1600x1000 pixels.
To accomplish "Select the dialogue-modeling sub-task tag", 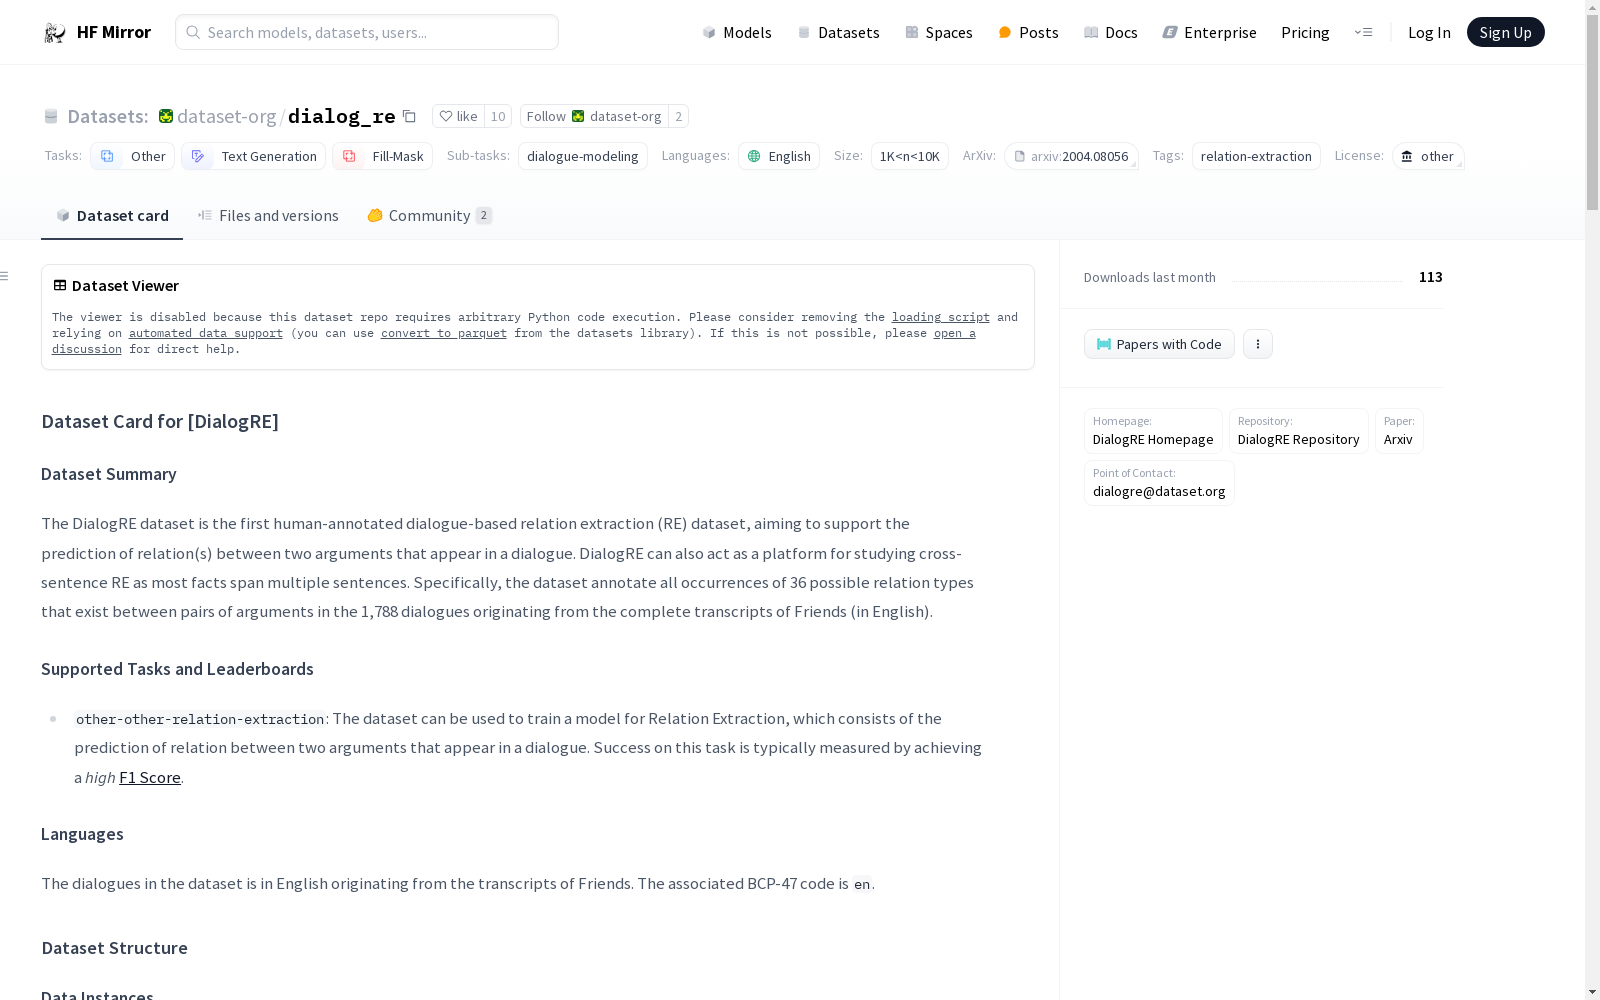I will click(x=583, y=156).
